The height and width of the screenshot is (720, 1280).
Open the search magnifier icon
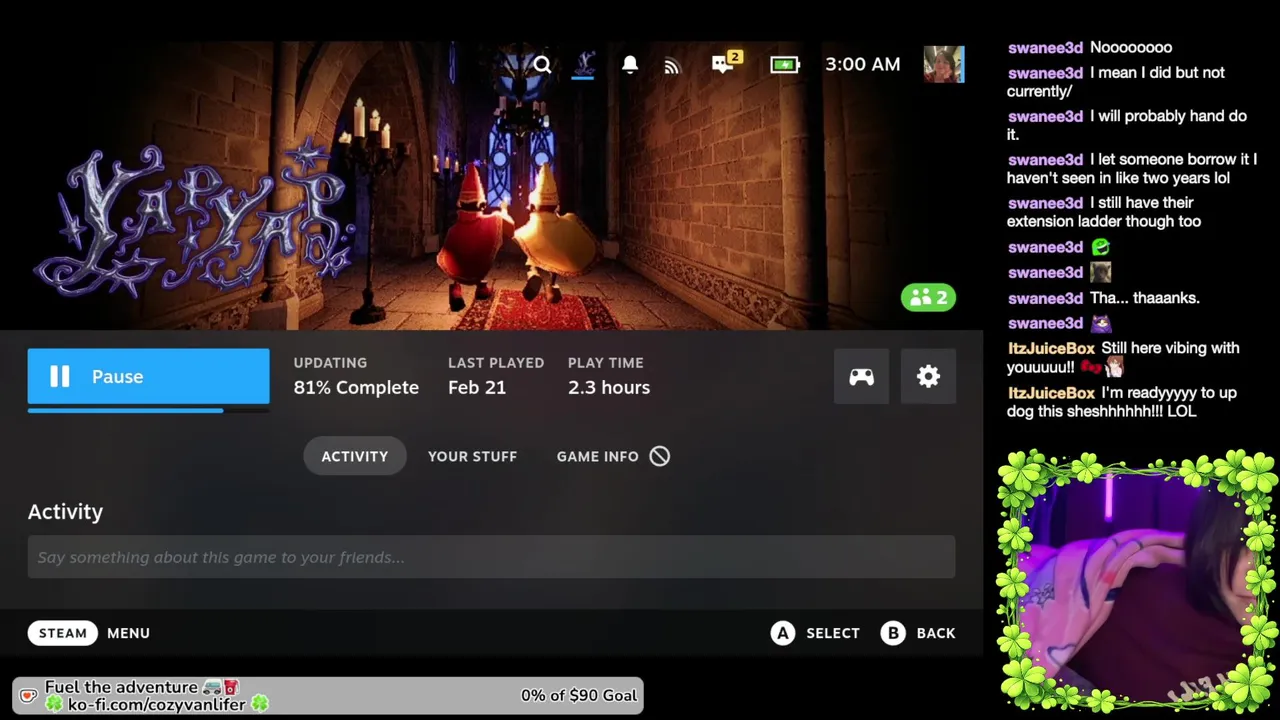pyautogui.click(x=542, y=65)
